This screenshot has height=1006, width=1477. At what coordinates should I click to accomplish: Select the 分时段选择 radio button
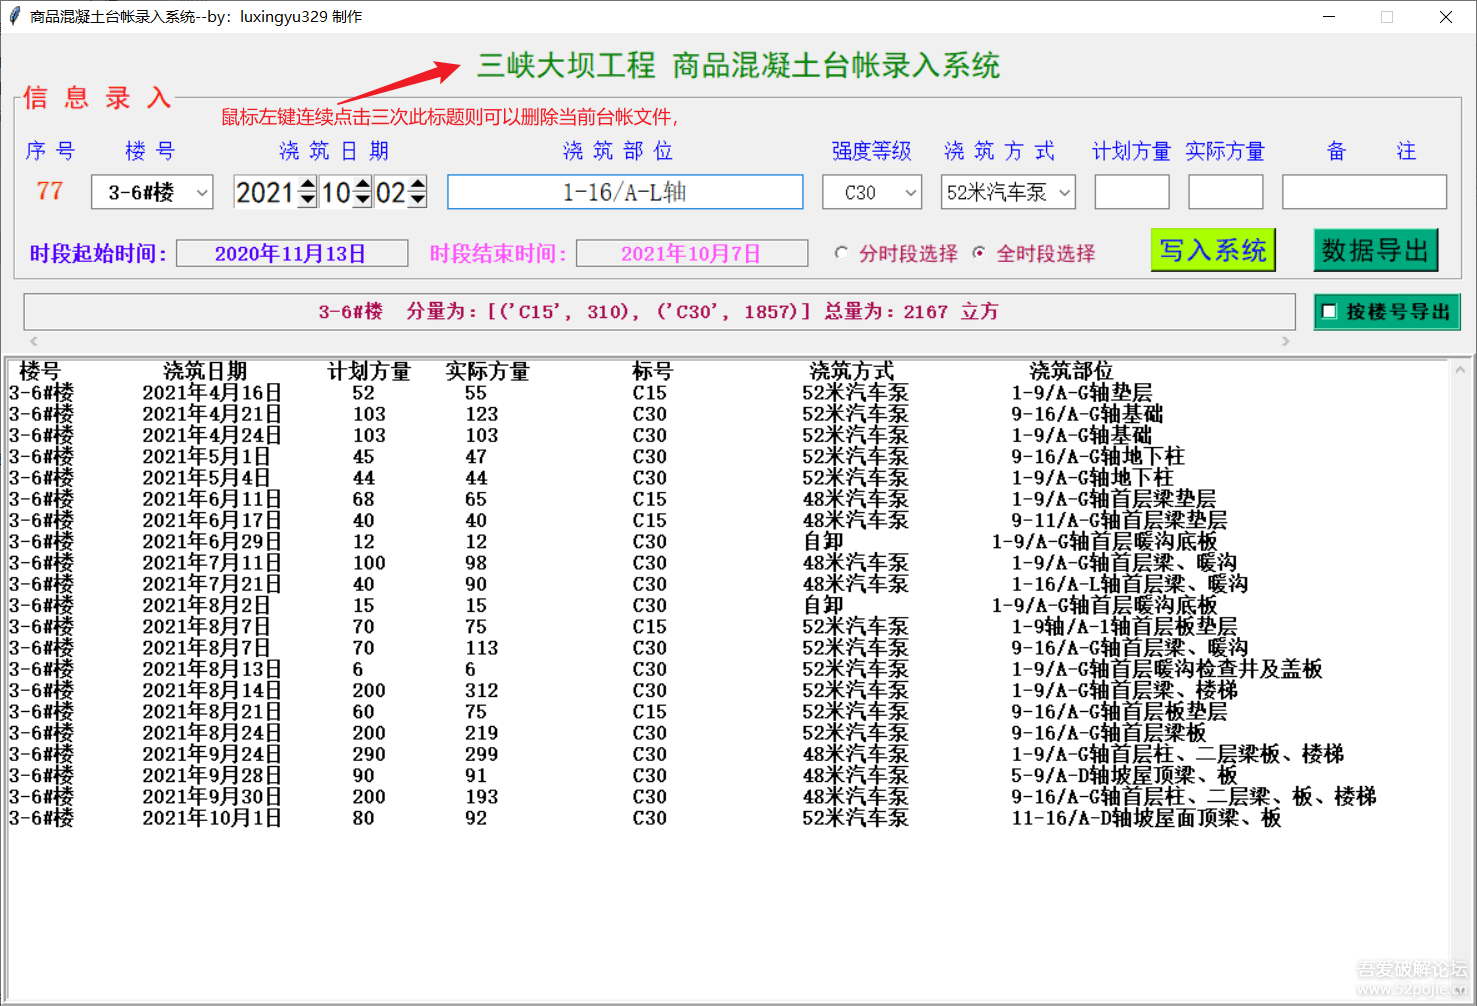coord(842,253)
